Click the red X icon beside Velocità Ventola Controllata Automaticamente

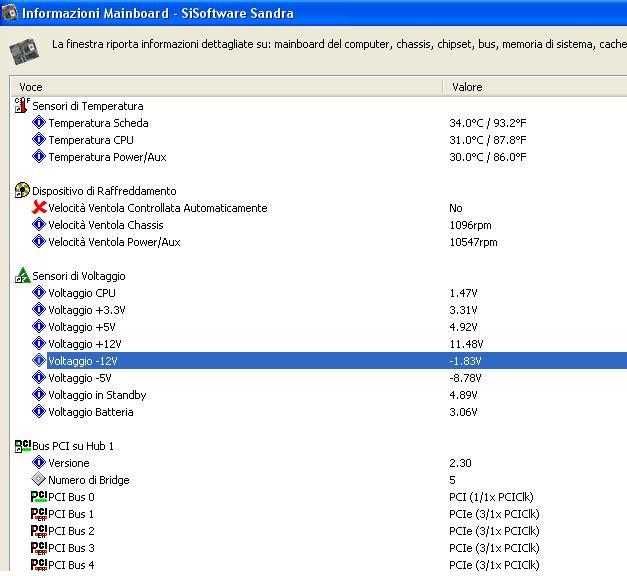pyautogui.click(x=39, y=207)
